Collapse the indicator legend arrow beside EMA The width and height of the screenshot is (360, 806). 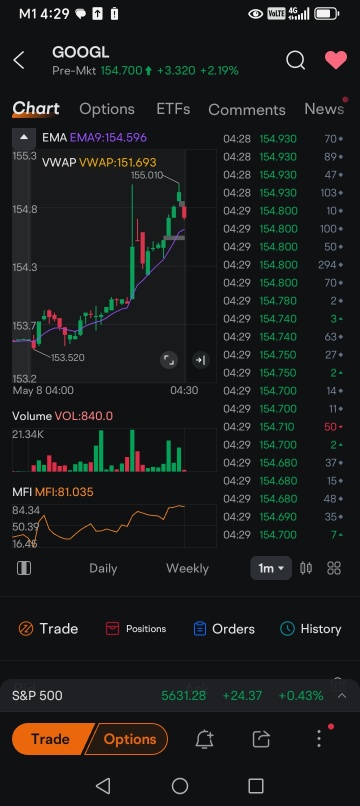point(24,137)
